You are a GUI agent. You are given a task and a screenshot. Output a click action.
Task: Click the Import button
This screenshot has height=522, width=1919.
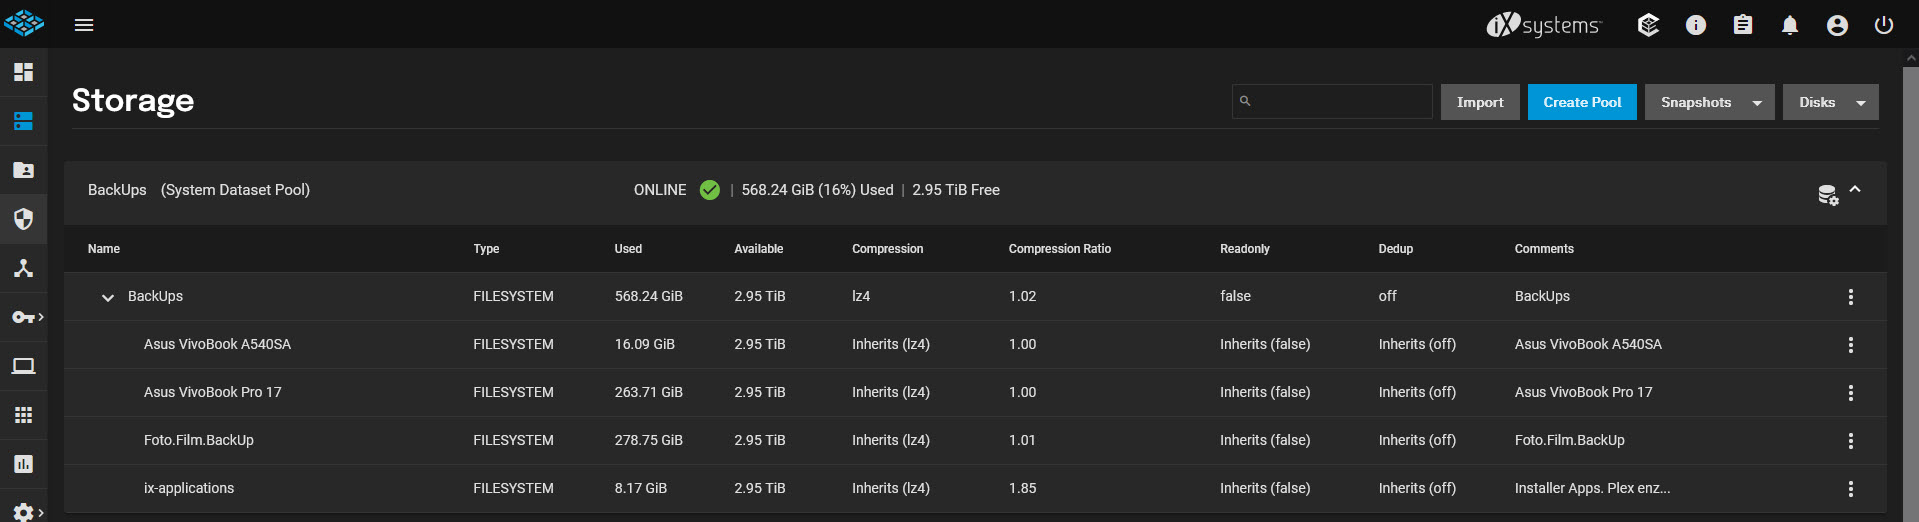pos(1480,102)
